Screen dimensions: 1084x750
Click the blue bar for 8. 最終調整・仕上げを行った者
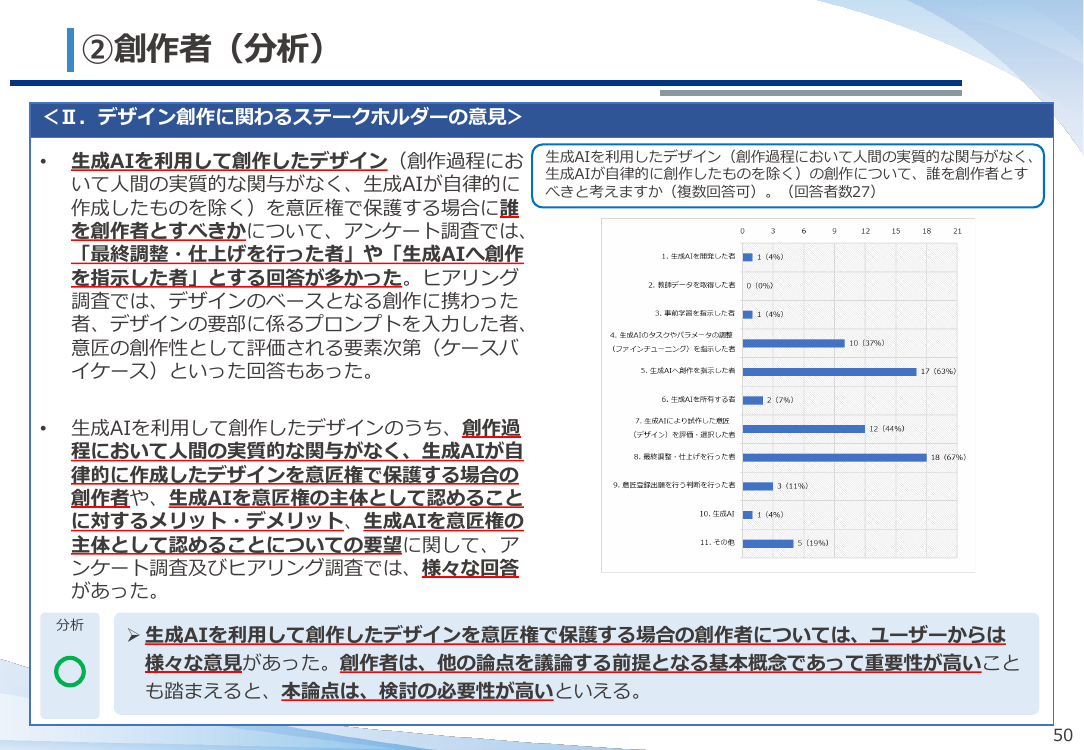(x=834, y=457)
